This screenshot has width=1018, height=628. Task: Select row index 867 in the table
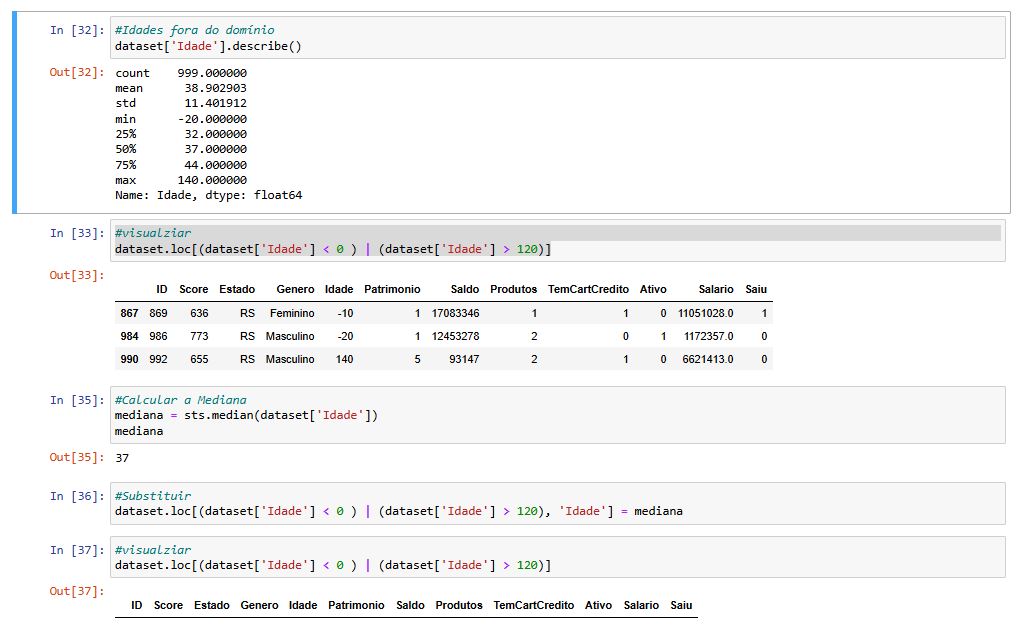point(127,313)
